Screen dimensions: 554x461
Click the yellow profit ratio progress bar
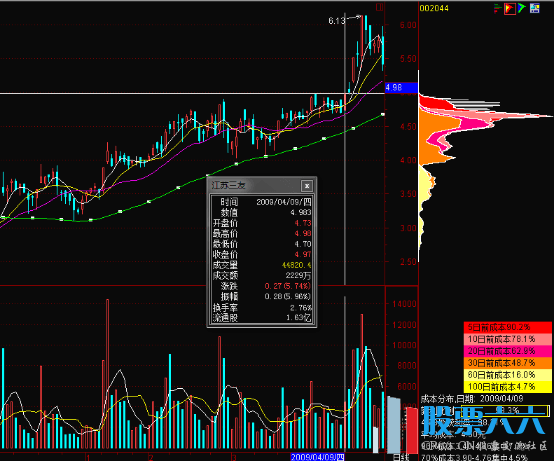click(505, 410)
